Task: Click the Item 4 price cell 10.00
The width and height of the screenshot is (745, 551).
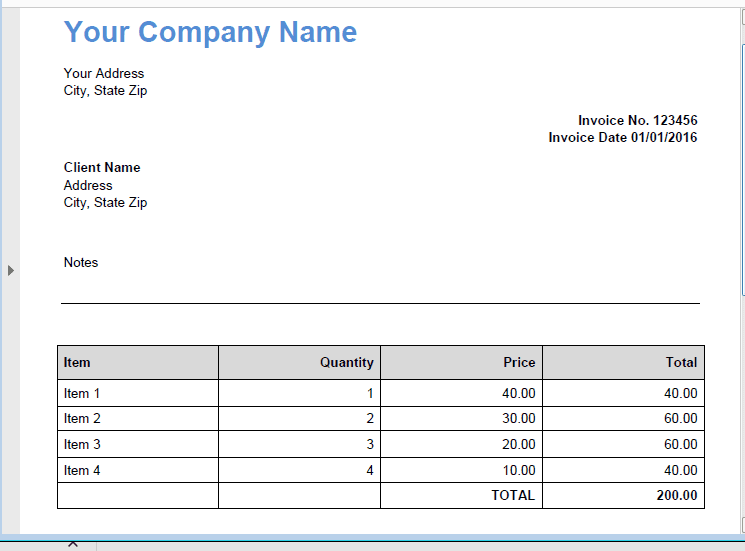Action: (461, 470)
